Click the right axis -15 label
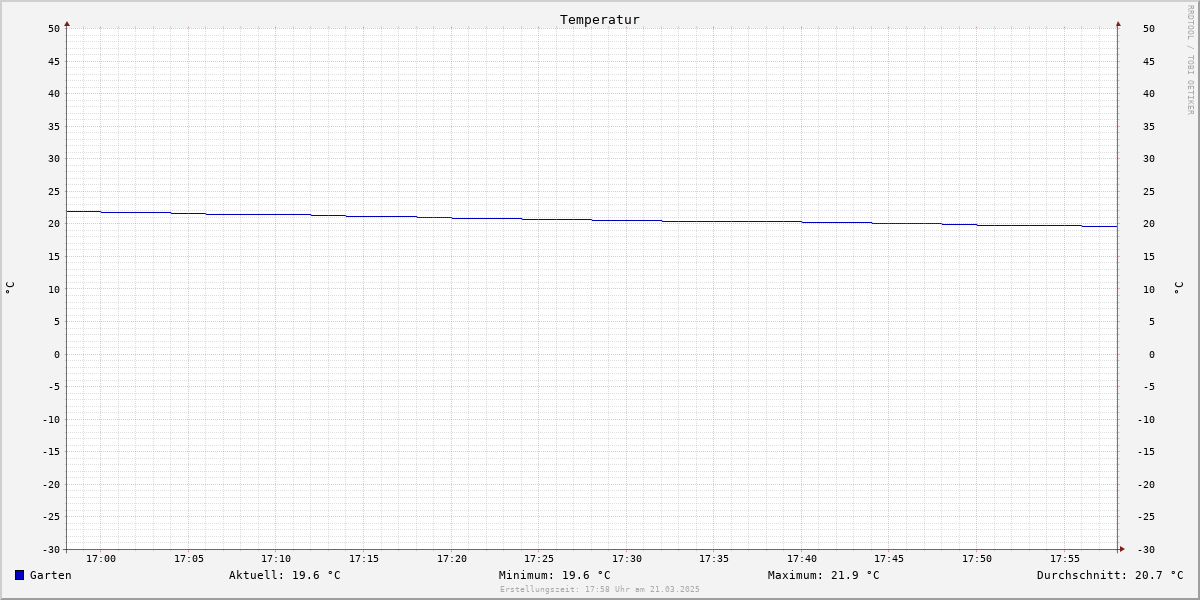Screen dimensions: 1200x600 point(1146,451)
